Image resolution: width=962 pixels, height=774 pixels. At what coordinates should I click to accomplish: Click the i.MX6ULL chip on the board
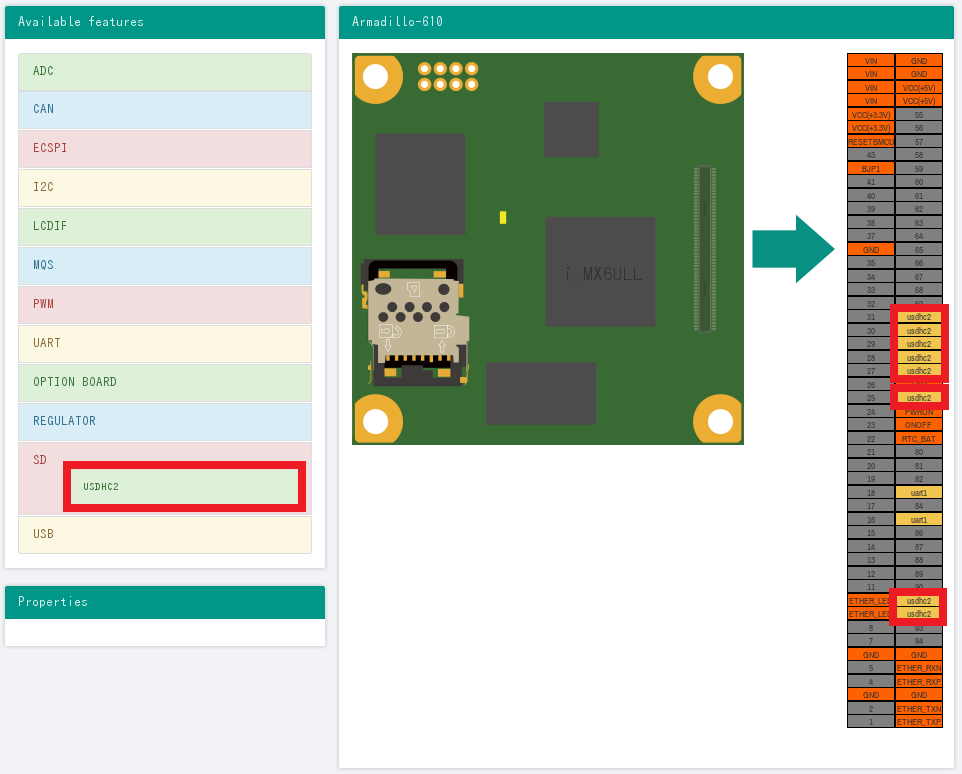[600, 272]
